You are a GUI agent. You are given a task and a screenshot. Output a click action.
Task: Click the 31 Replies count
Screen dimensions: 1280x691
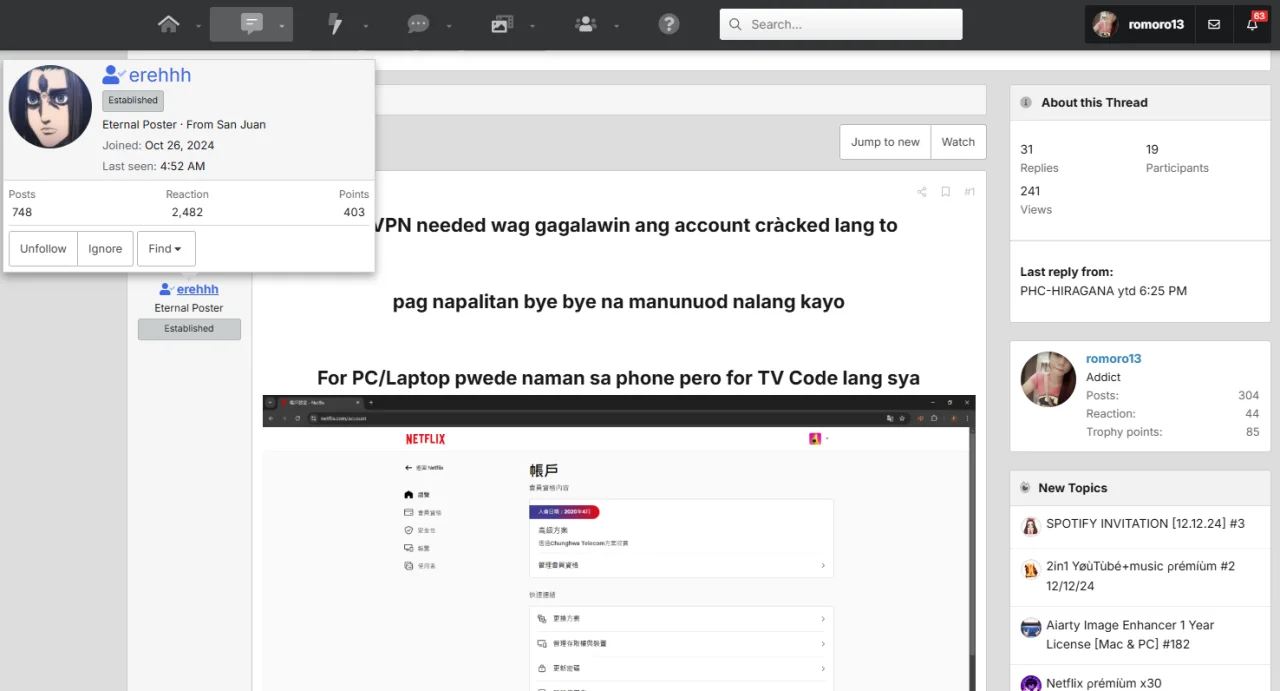[1027, 149]
